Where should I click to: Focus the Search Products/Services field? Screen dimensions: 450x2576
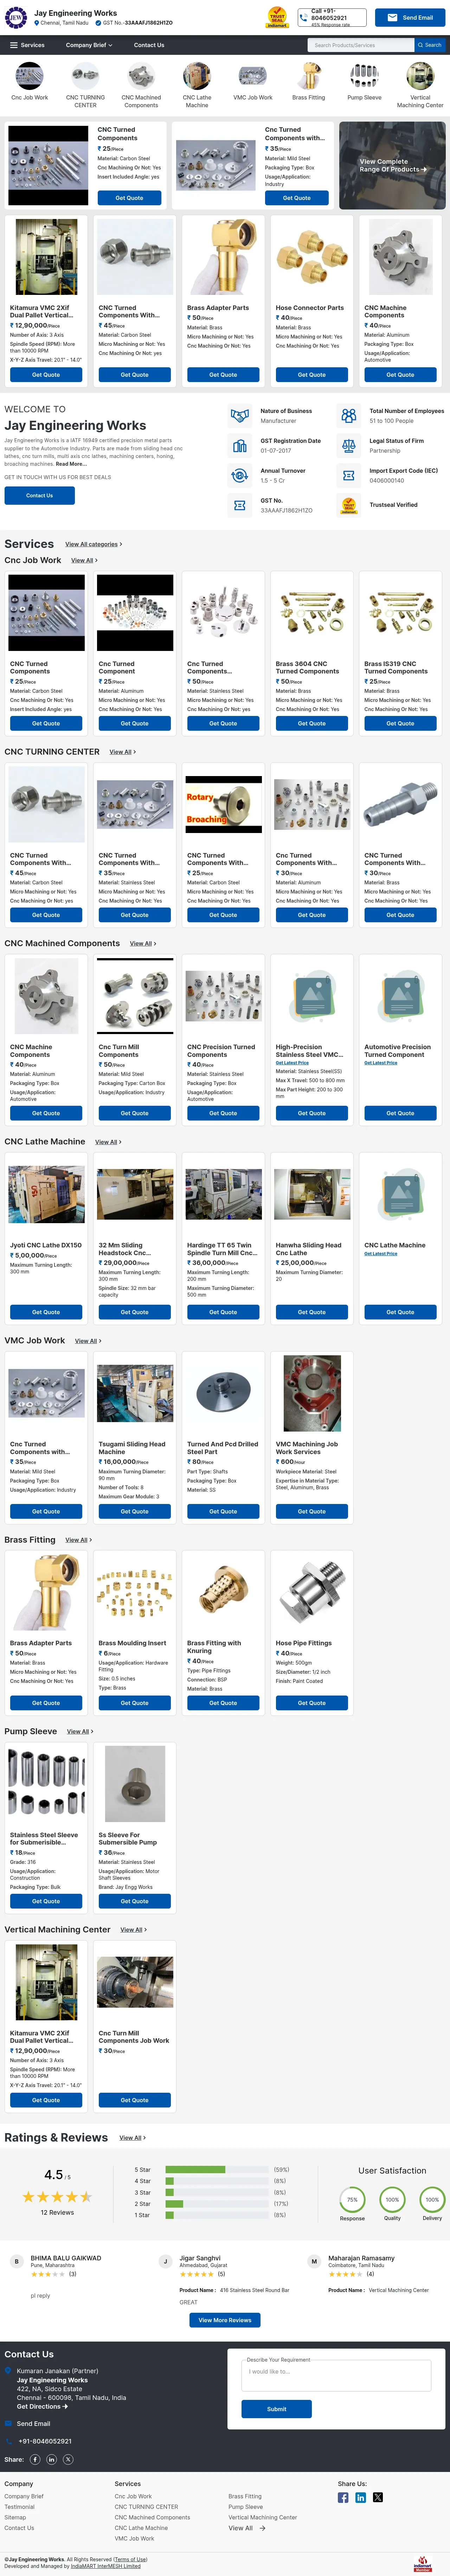point(360,45)
